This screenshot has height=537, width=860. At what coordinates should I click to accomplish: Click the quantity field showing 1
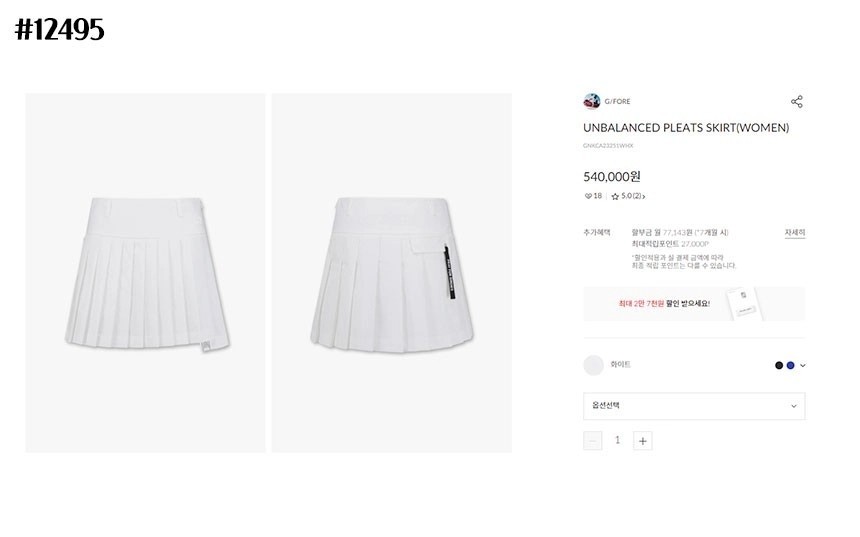tap(618, 440)
